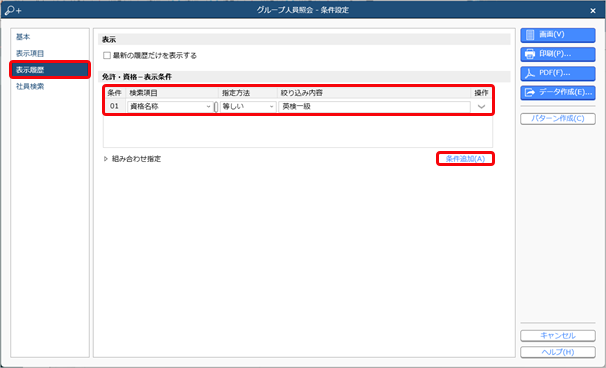Open the 検索項目 dropdown showing 資格名称

[170, 106]
